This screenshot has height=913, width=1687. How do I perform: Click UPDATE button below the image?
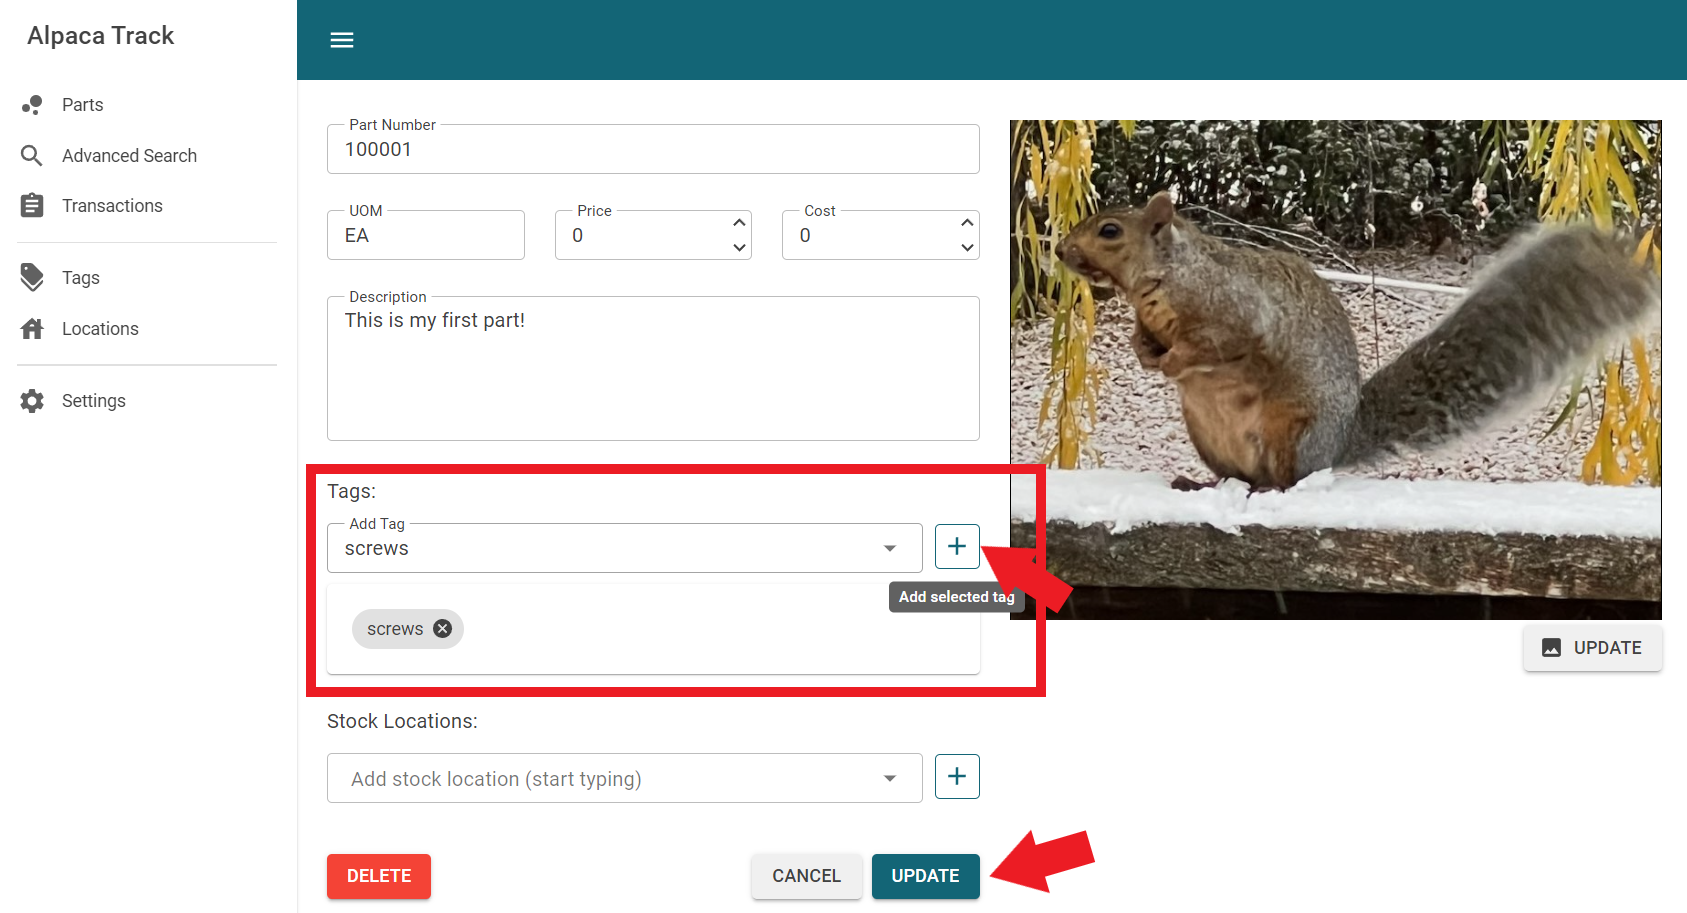pyautogui.click(x=1592, y=648)
